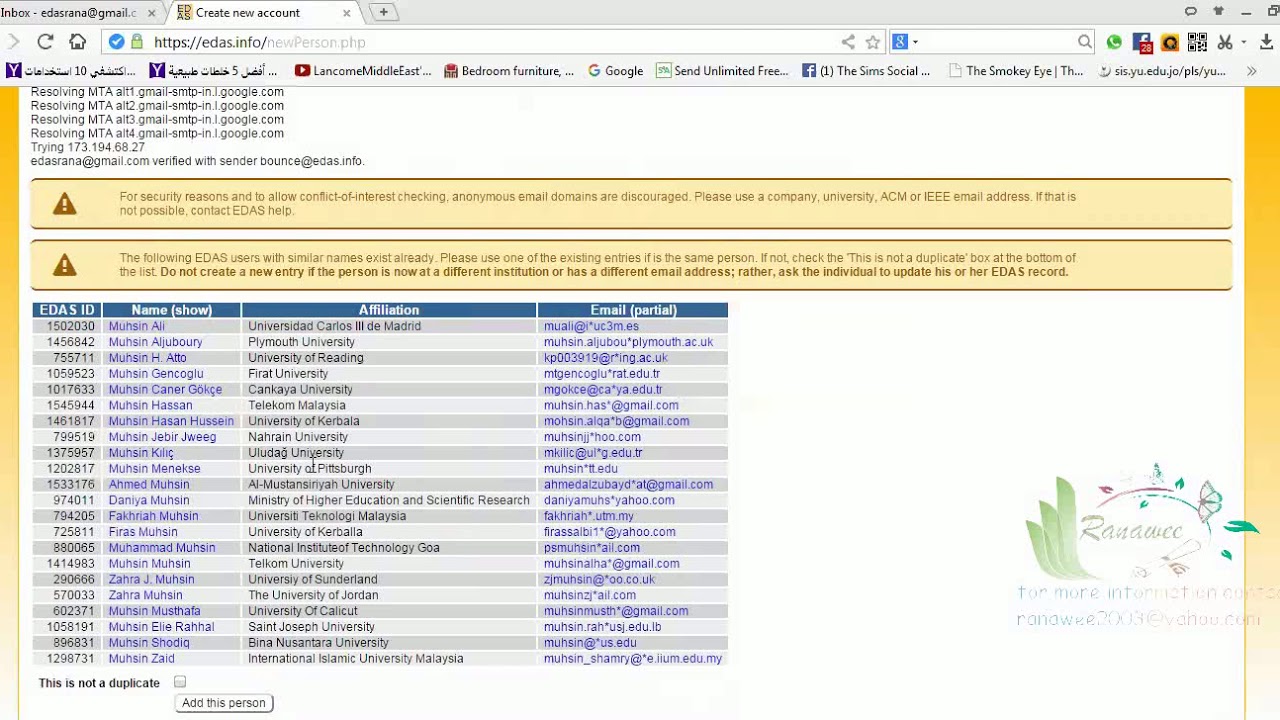Open the Facebook notifications extension
The image size is (1280, 720).
click(x=1143, y=42)
